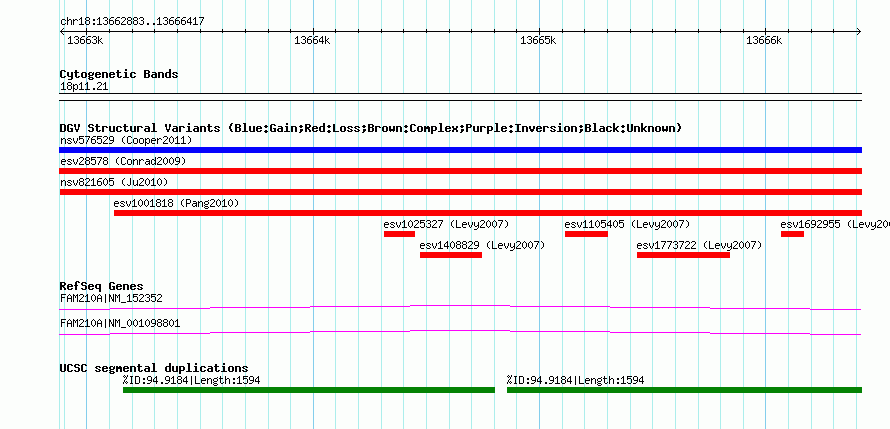Click the short esv1025327 red bar

399,234
